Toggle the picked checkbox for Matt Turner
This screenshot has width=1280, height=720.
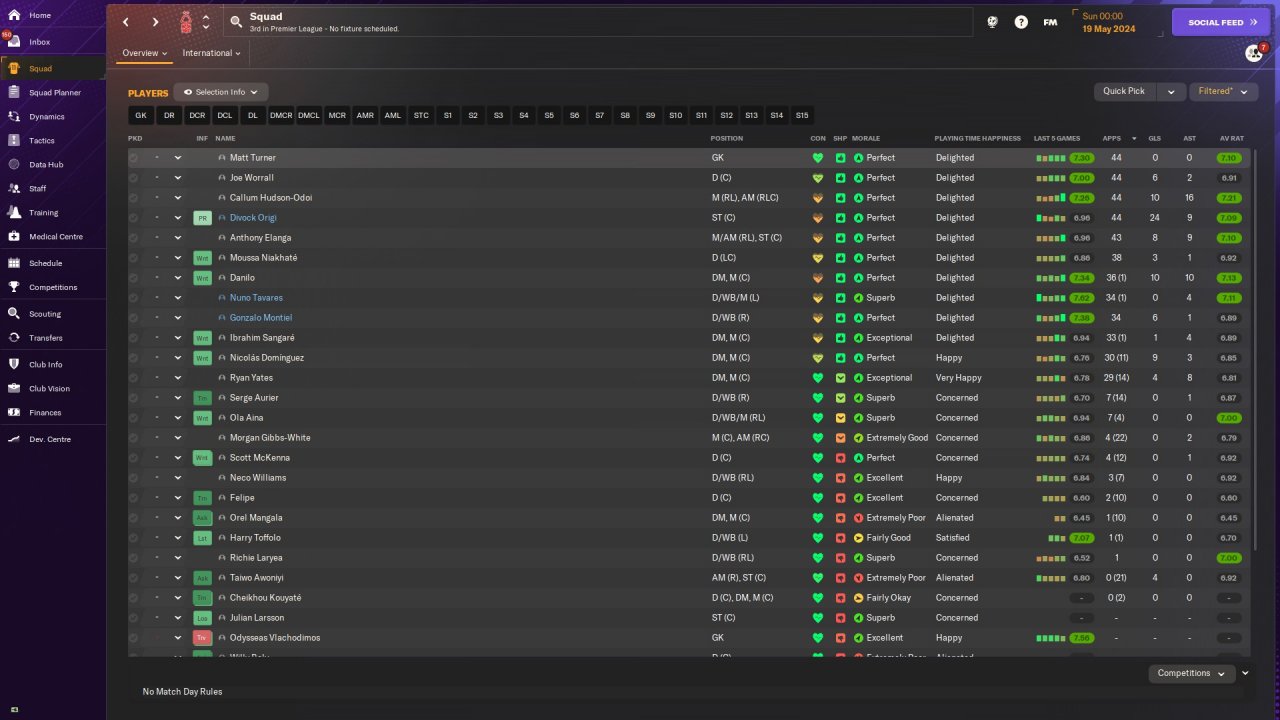click(134, 158)
